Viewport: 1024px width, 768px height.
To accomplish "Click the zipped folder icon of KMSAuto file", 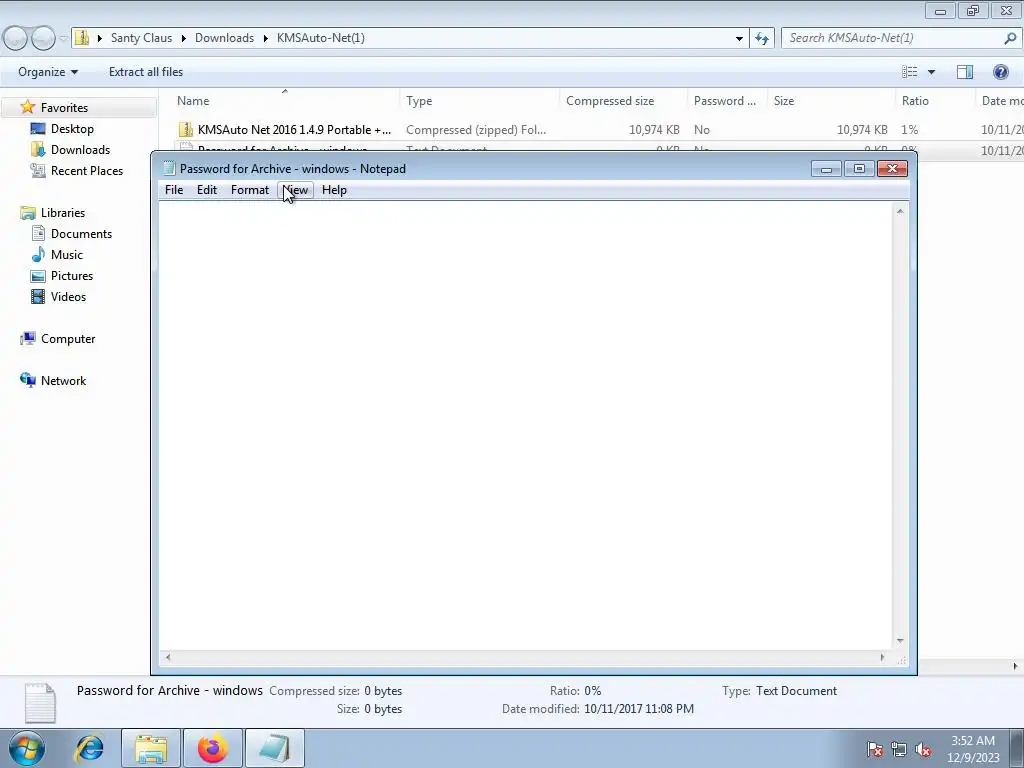I will tap(185, 129).
